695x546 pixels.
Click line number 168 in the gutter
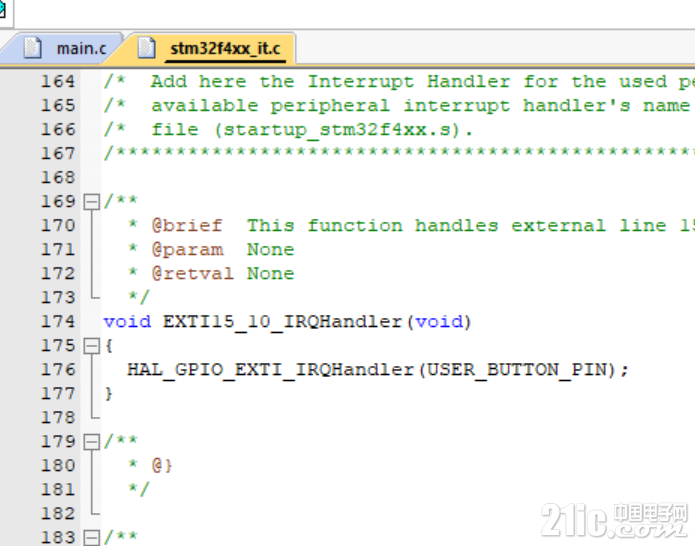[x=58, y=178]
